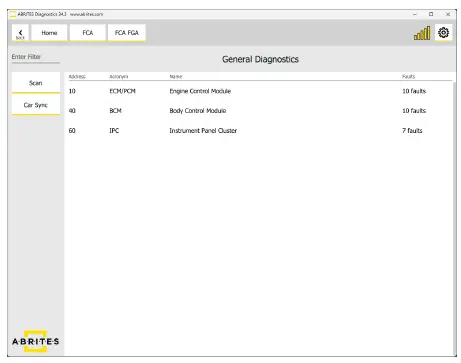The image size is (461, 363).
Task: Sort by Address column header
Action: pyautogui.click(x=77, y=77)
